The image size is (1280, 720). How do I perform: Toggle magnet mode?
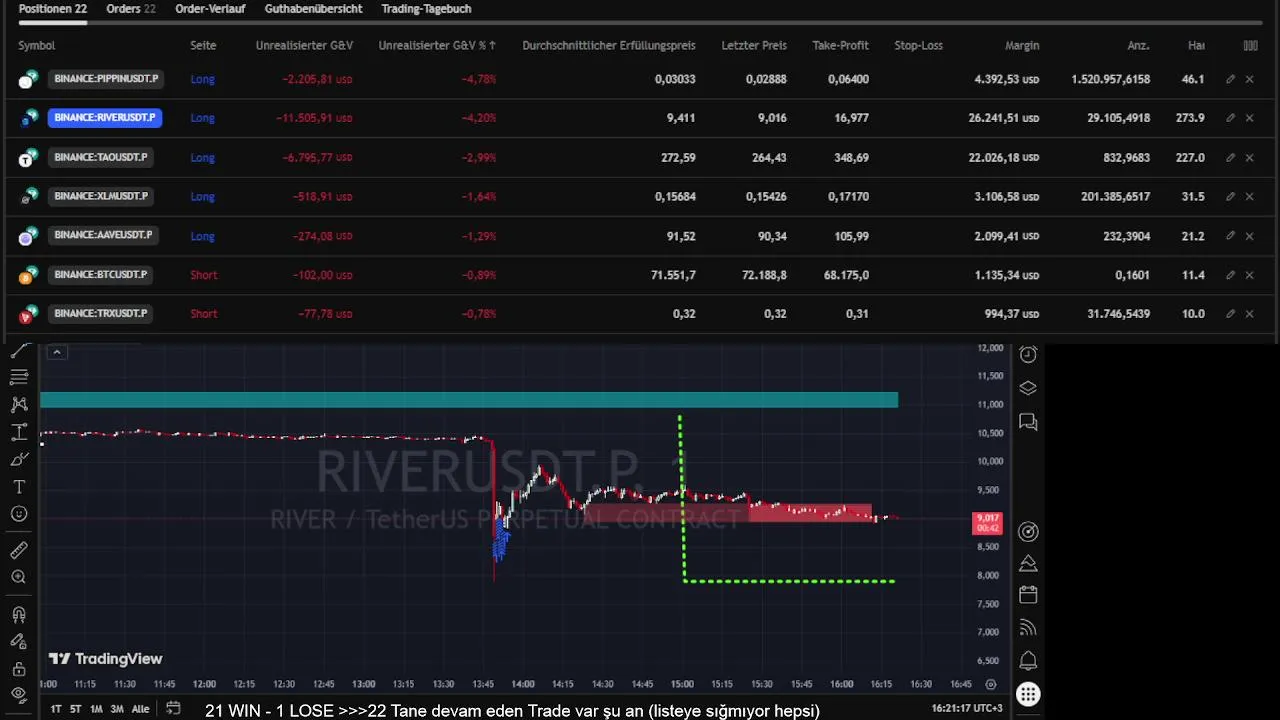point(18,614)
